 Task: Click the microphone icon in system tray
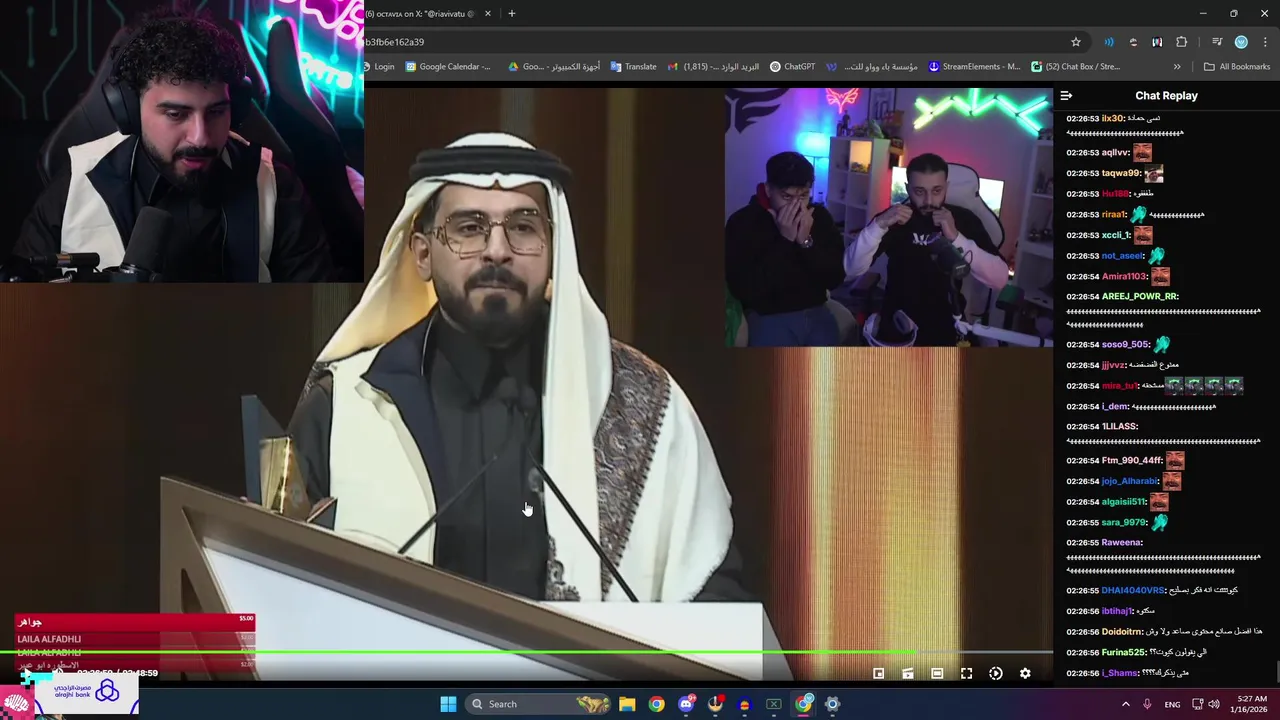1147,704
